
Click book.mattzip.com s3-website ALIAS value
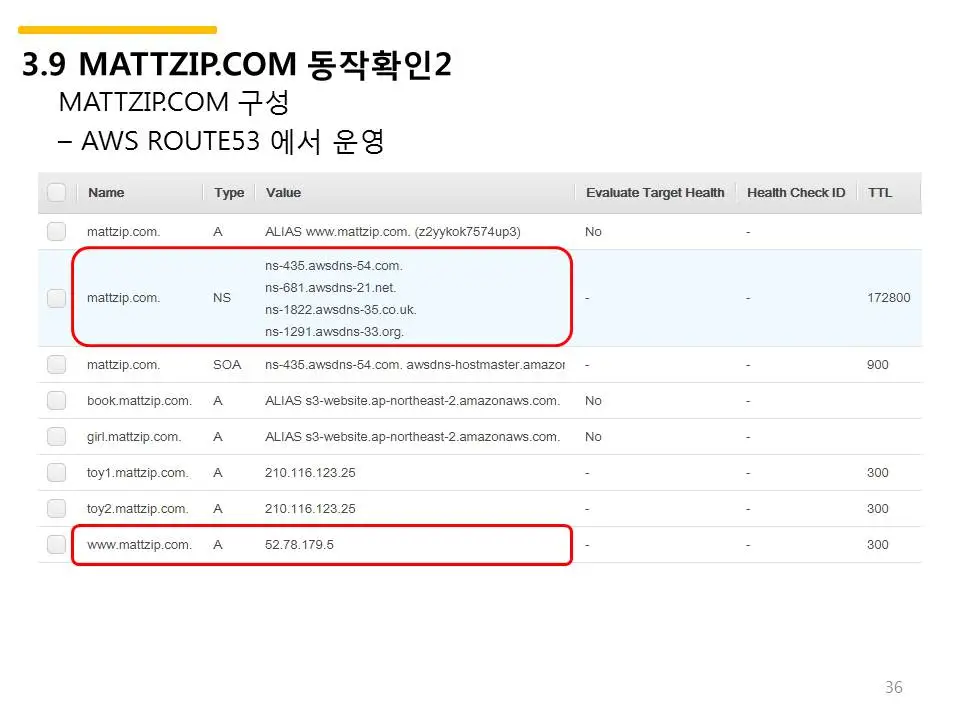(412, 401)
